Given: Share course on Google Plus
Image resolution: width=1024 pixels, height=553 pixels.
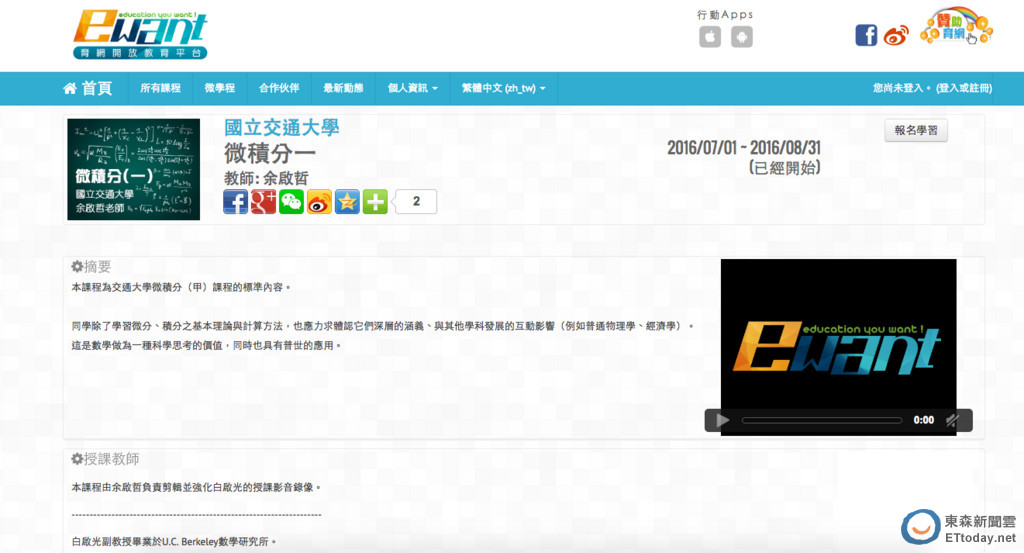Looking at the screenshot, I should tap(263, 202).
